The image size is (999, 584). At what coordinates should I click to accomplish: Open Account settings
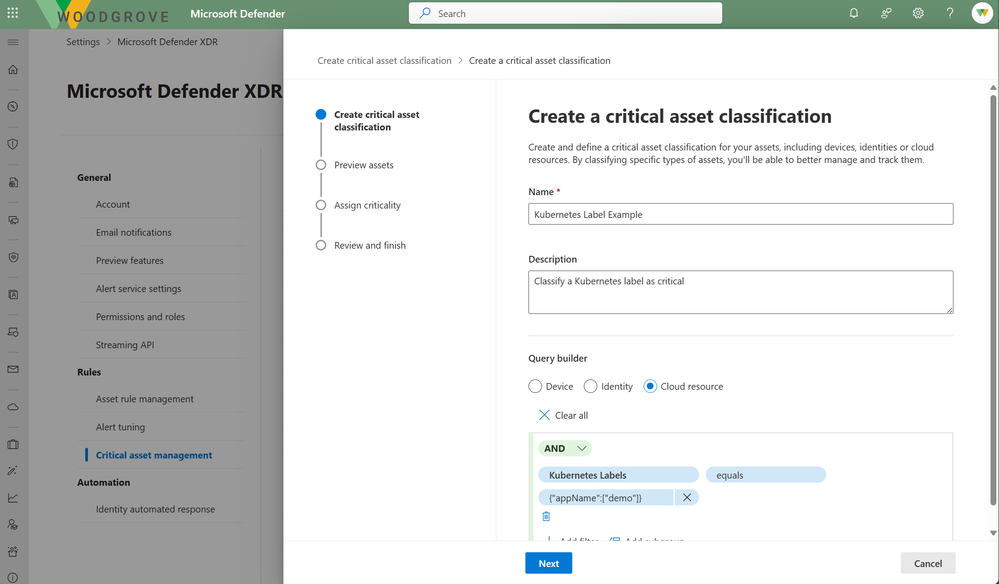coord(113,204)
